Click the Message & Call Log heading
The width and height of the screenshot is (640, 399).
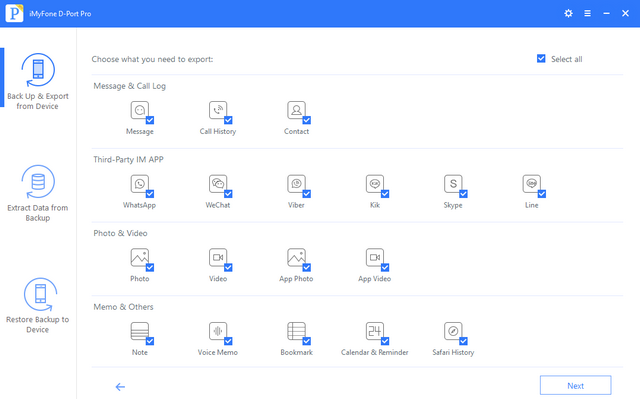click(x=129, y=86)
